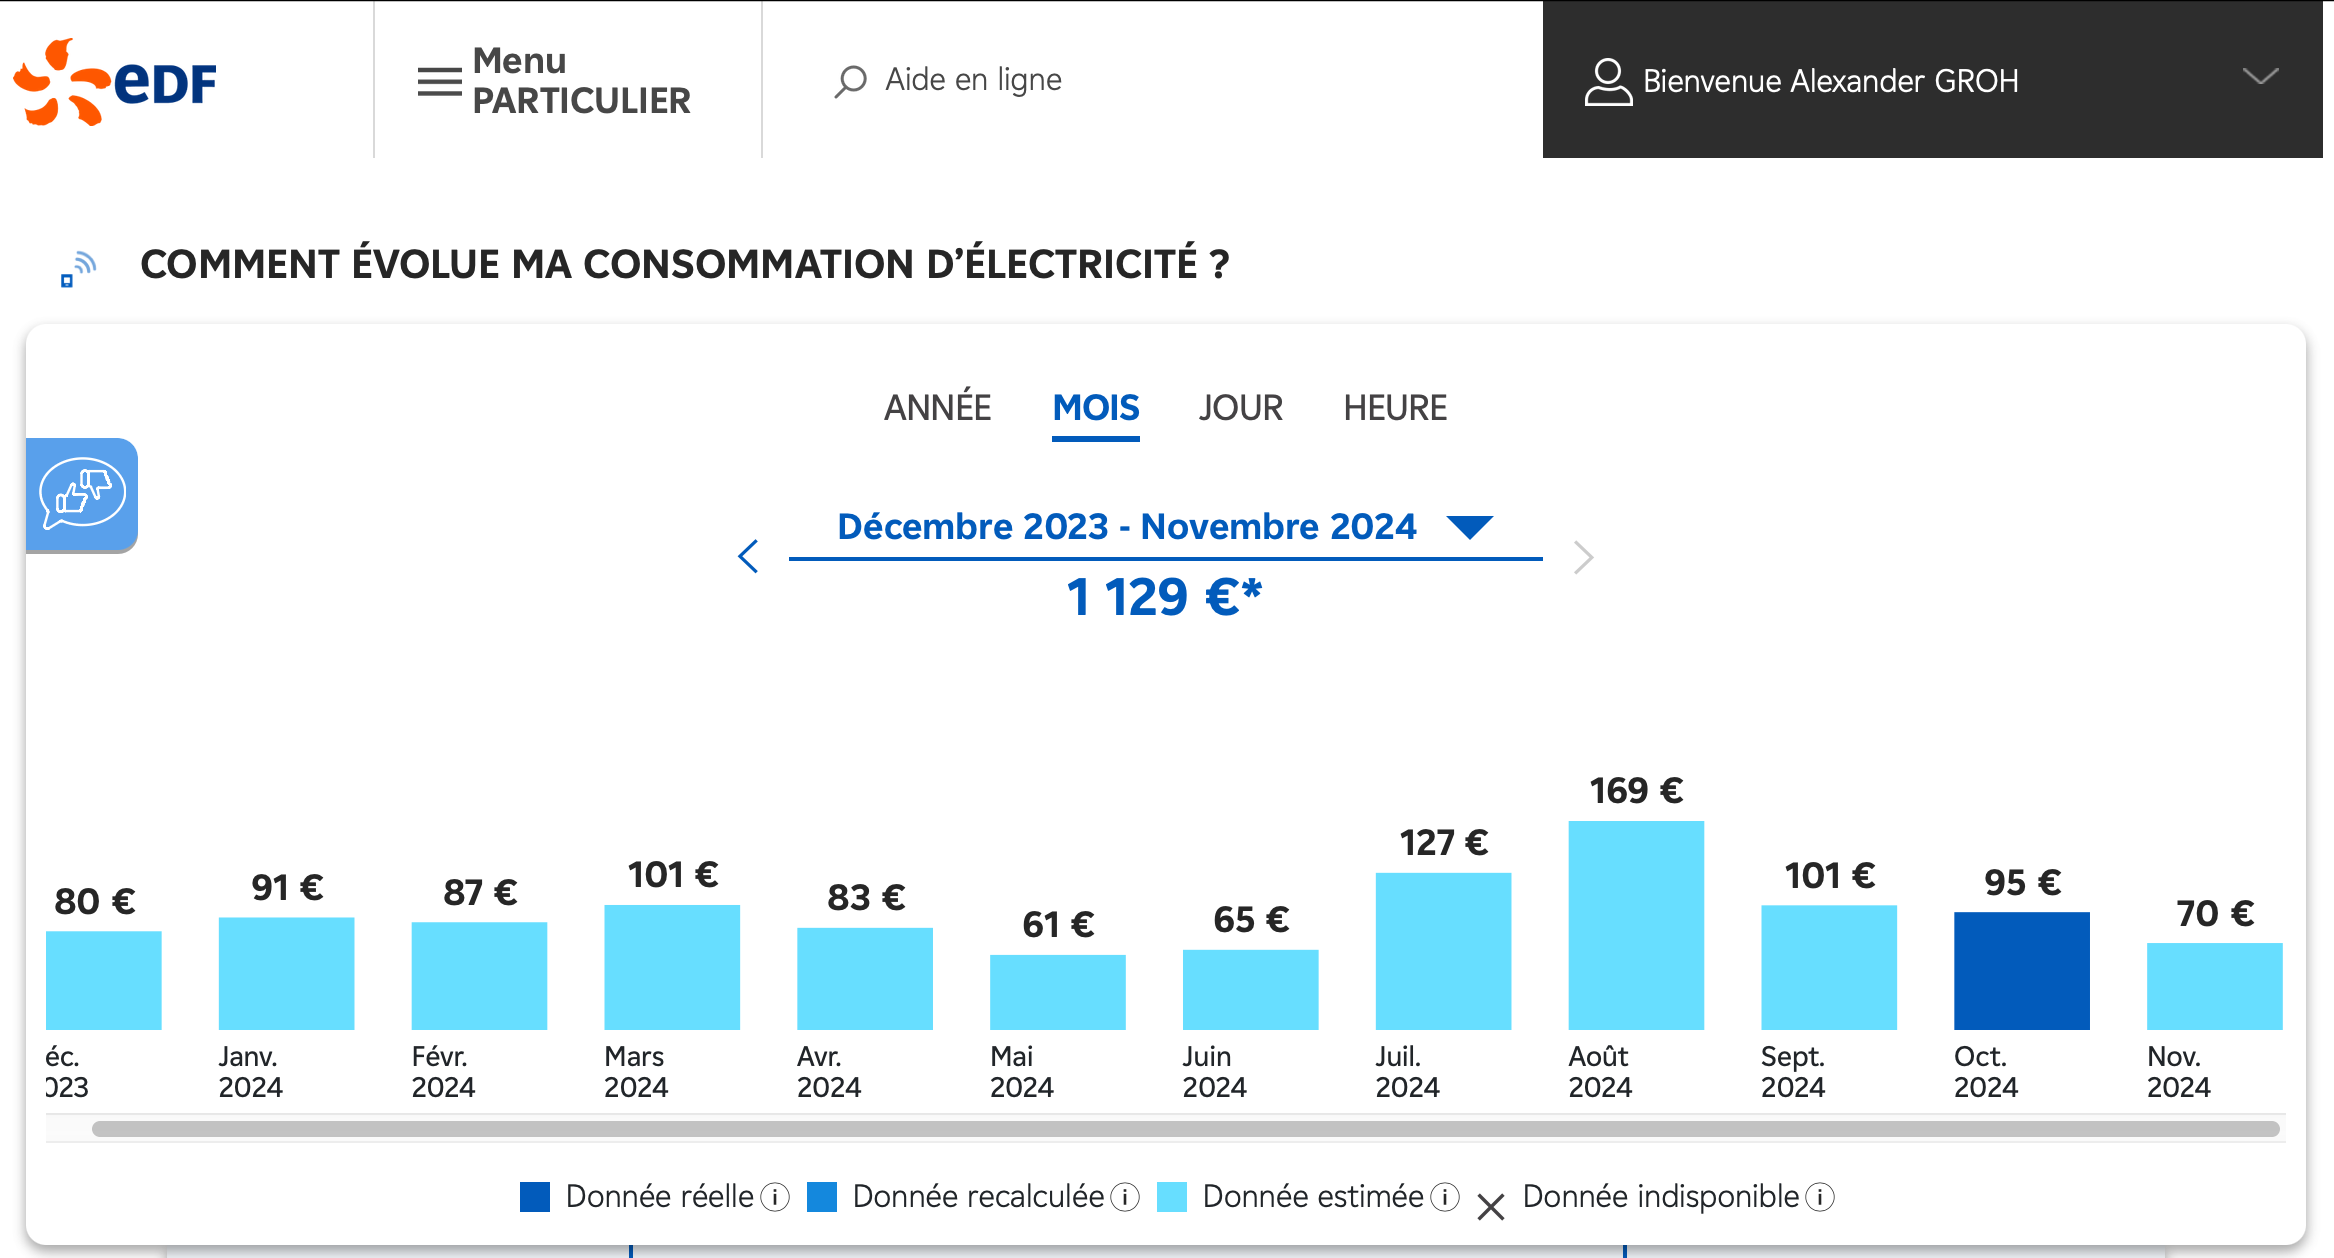The width and height of the screenshot is (2334, 1258).
Task: Go to previous period with left chevron
Action: (748, 556)
